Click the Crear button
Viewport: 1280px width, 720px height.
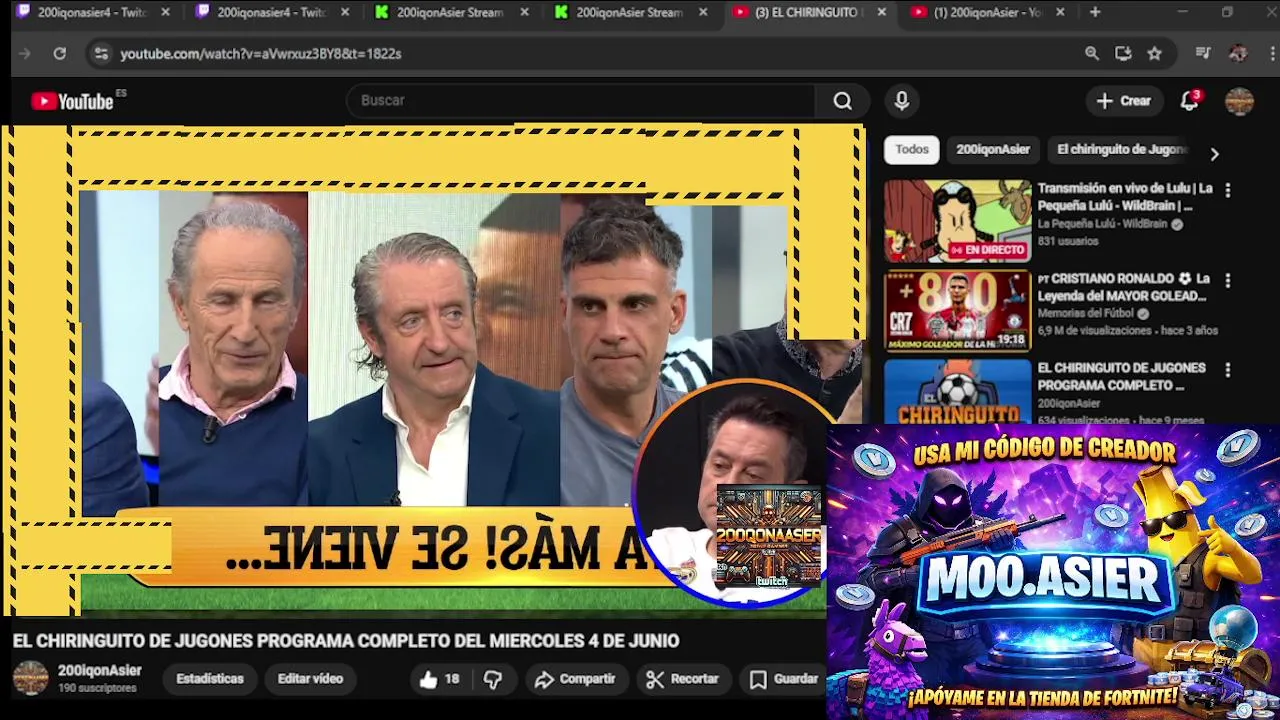(1123, 100)
